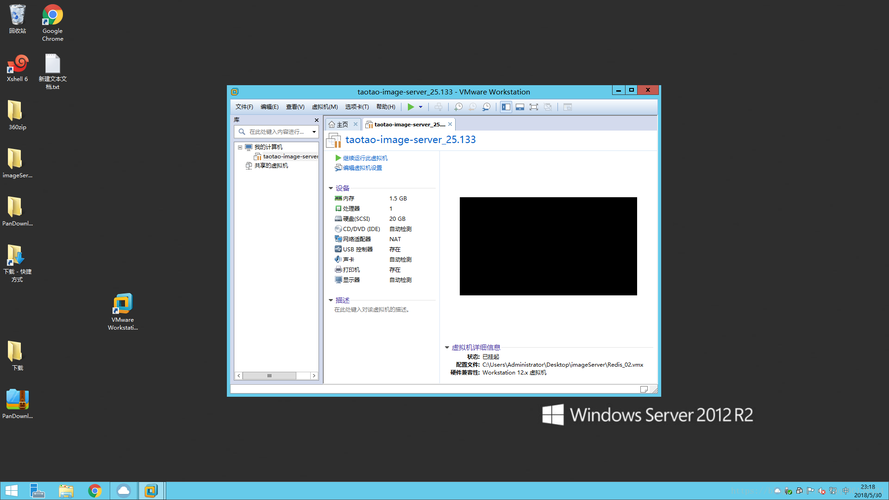Click the console view toolbar icon
This screenshot has width=889, height=500.
pos(568,107)
